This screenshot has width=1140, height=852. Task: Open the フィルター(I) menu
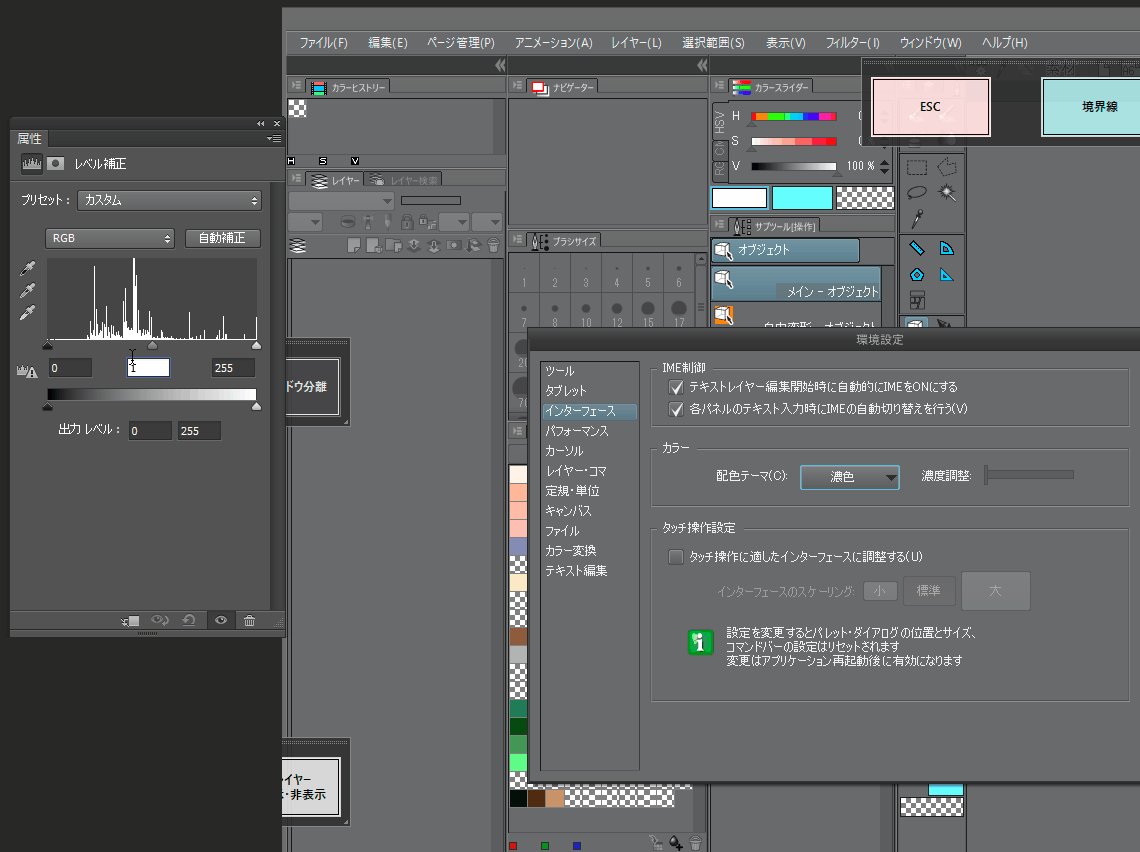(x=852, y=43)
